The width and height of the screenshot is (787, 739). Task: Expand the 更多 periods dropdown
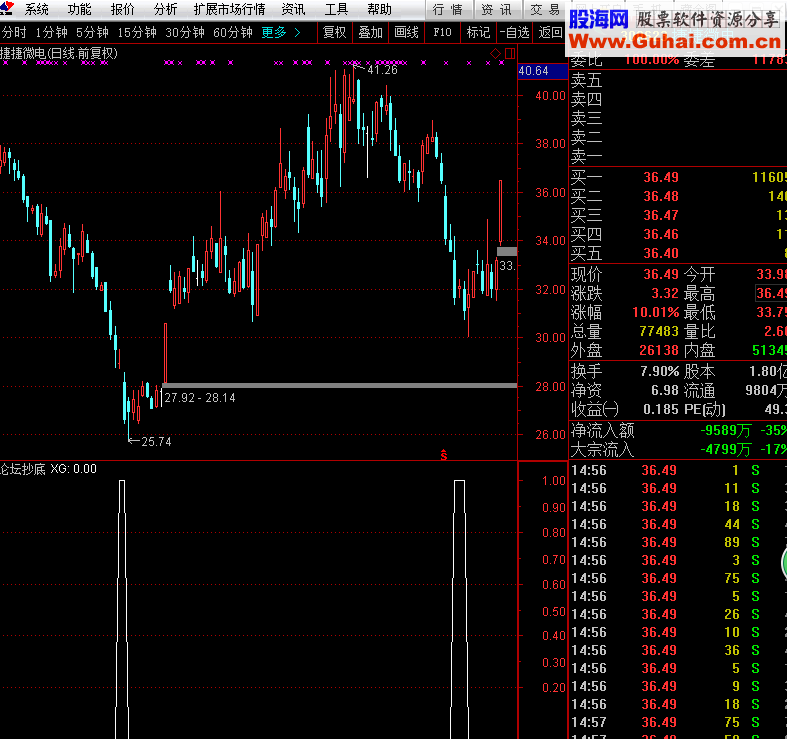coord(281,33)
